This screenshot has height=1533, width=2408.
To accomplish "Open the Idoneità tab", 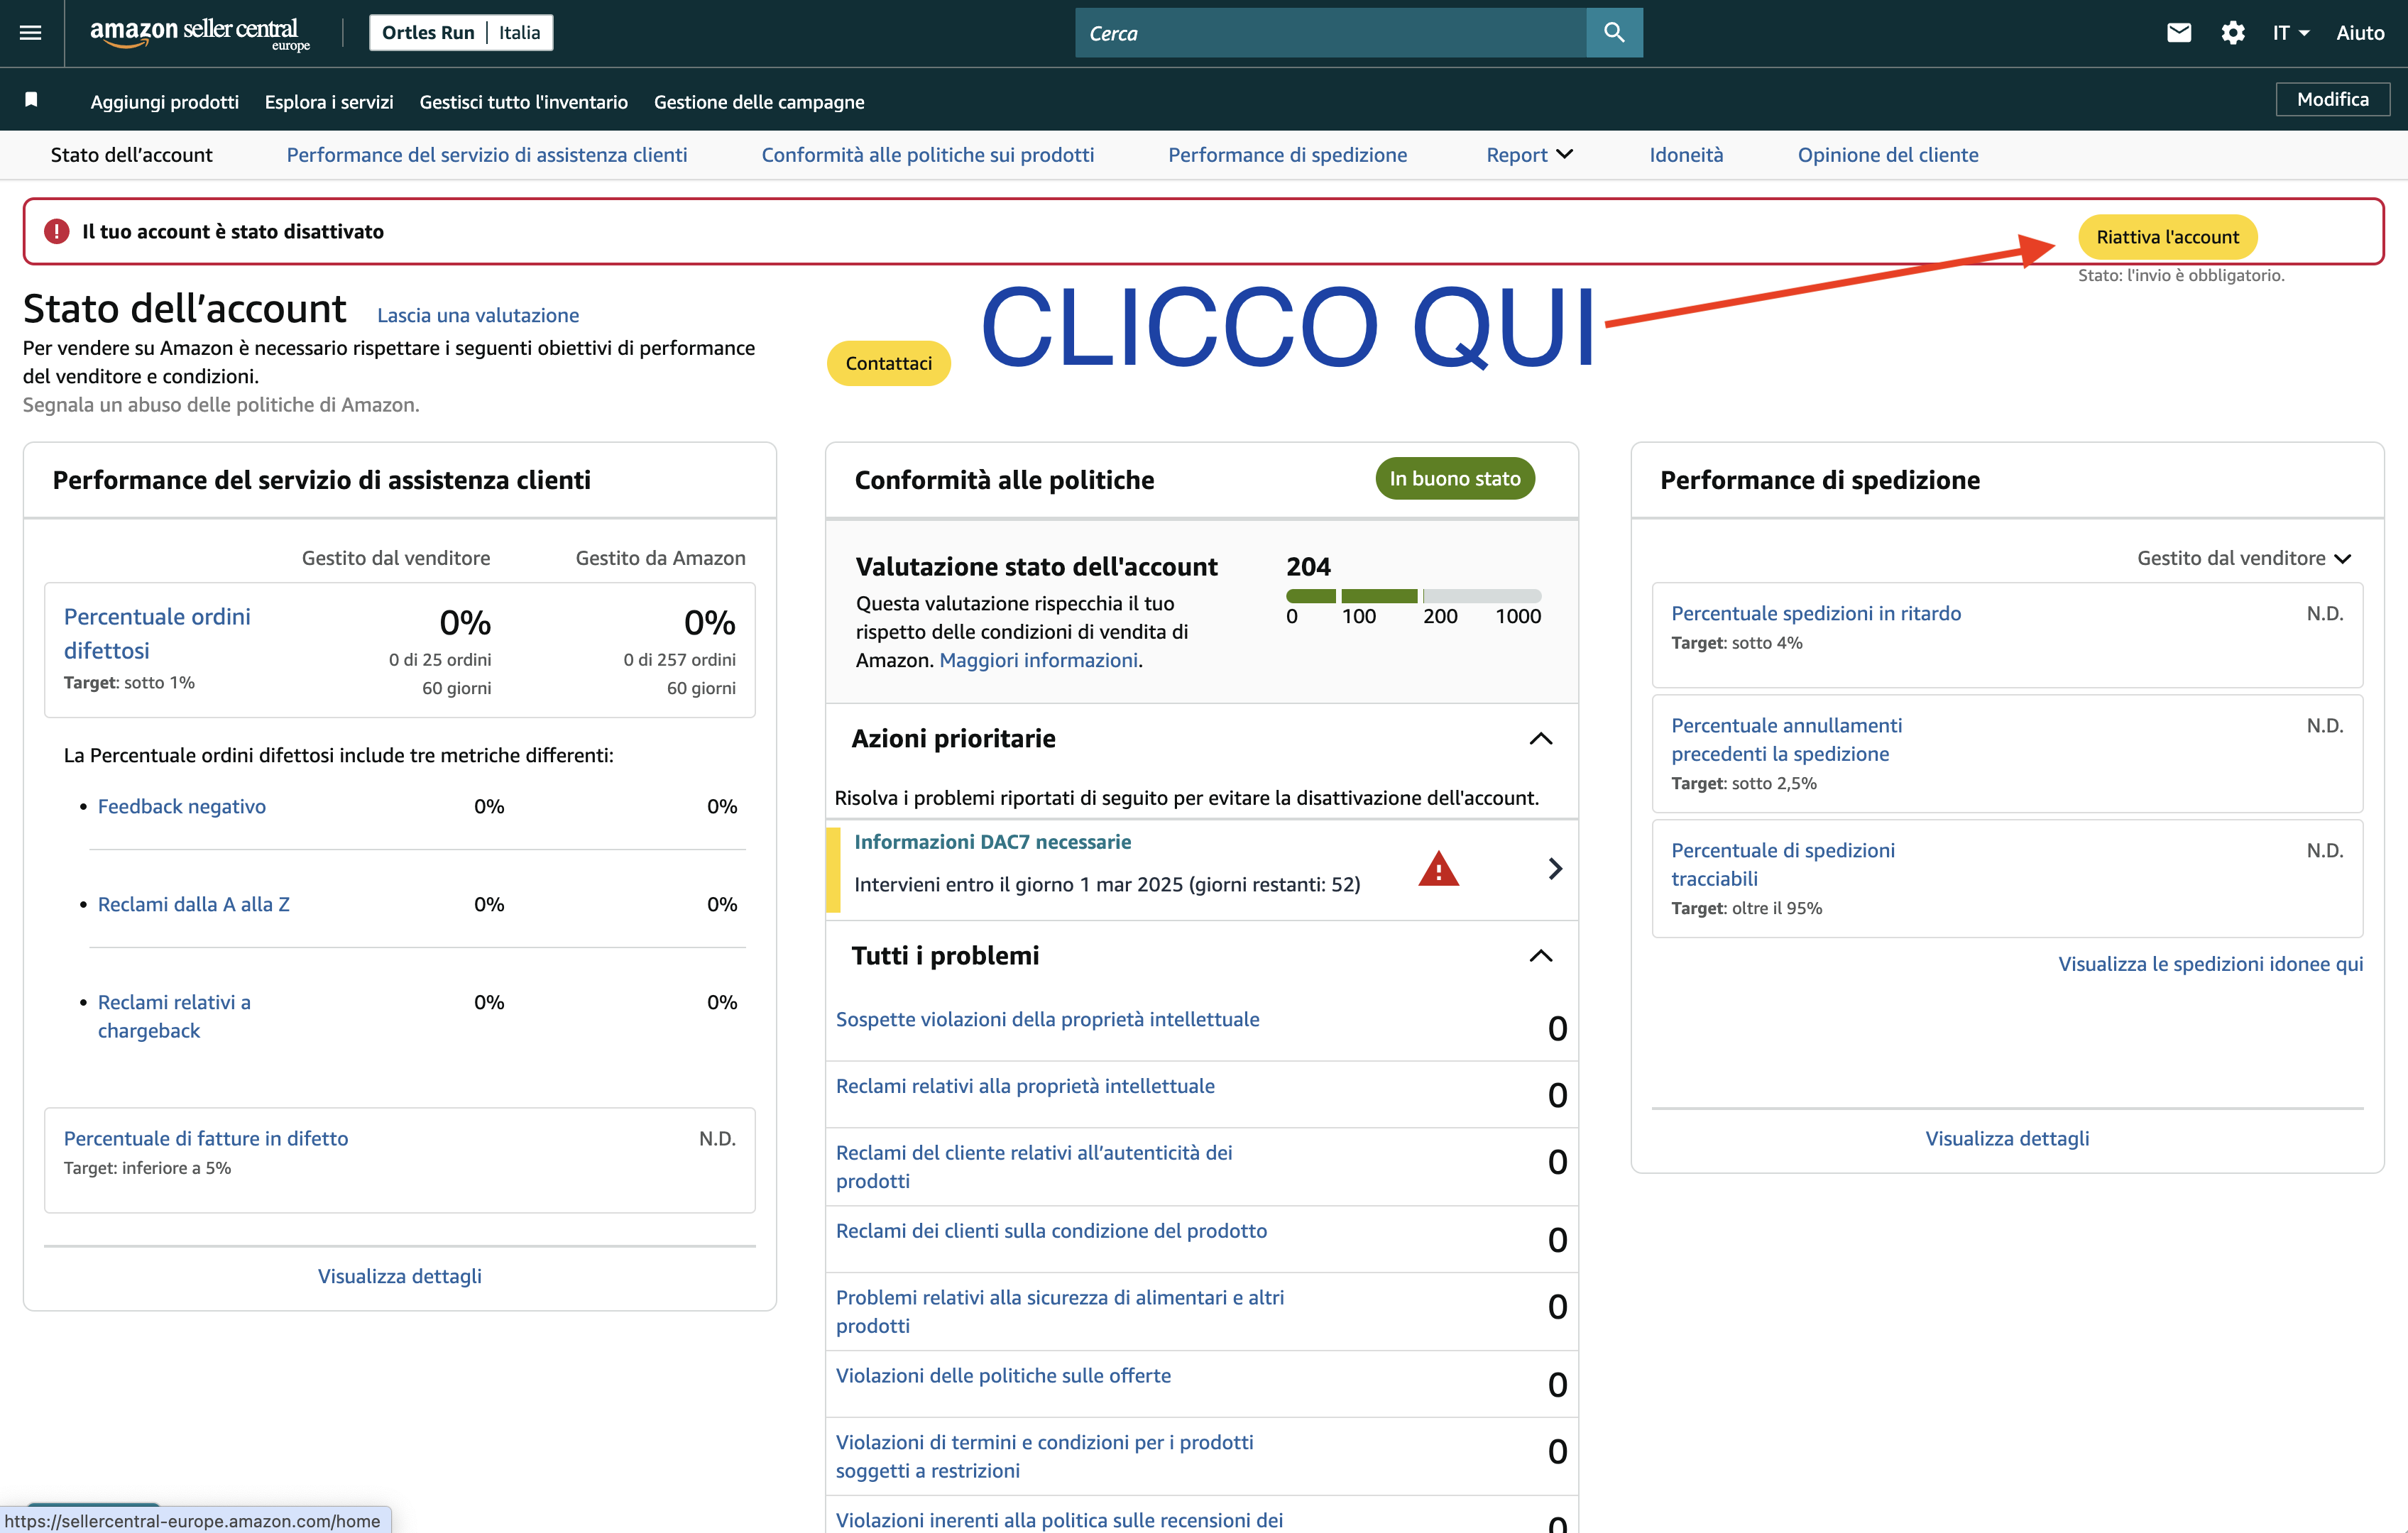I will tap(1686, 155).
